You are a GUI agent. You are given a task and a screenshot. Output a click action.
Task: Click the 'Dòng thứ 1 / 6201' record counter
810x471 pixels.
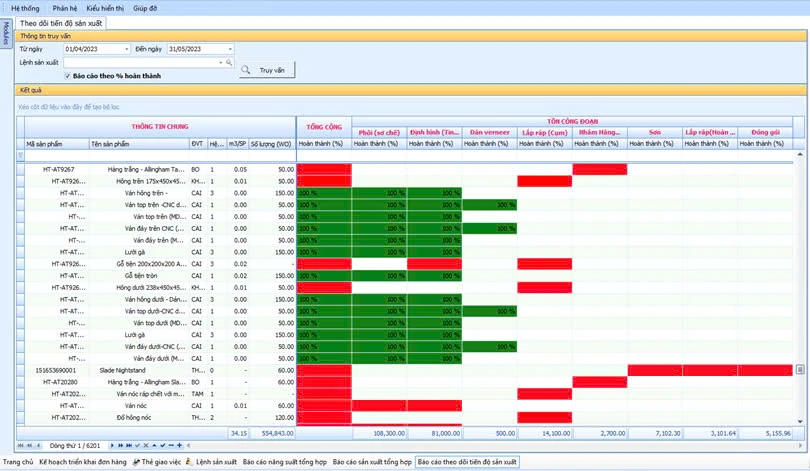pyautogui.click(x=75, y=445)
